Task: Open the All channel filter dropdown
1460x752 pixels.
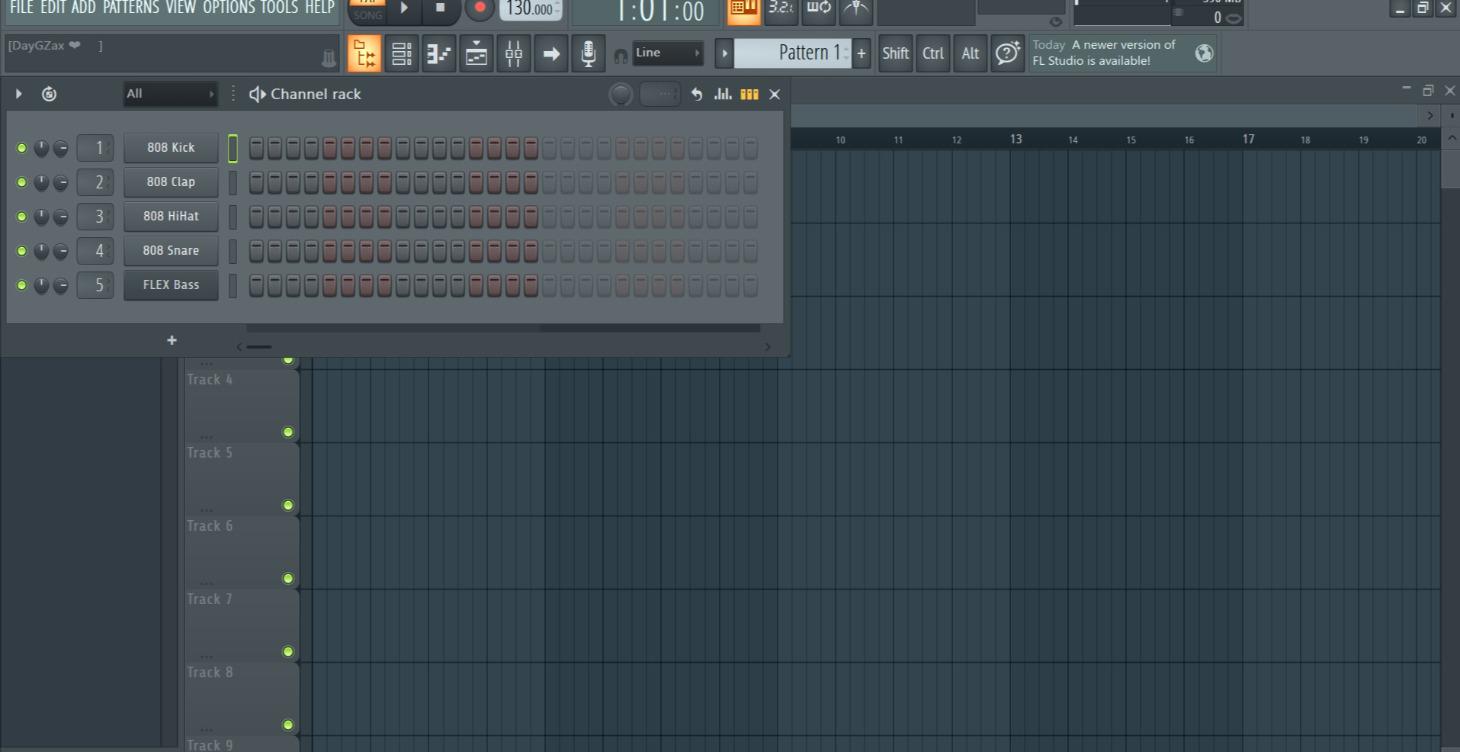Action: (x=170, y=94)
